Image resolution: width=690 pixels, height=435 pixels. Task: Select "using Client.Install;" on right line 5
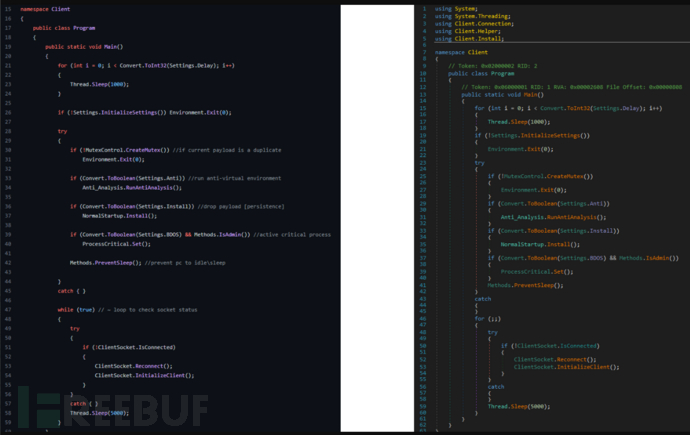pos(469,39)
